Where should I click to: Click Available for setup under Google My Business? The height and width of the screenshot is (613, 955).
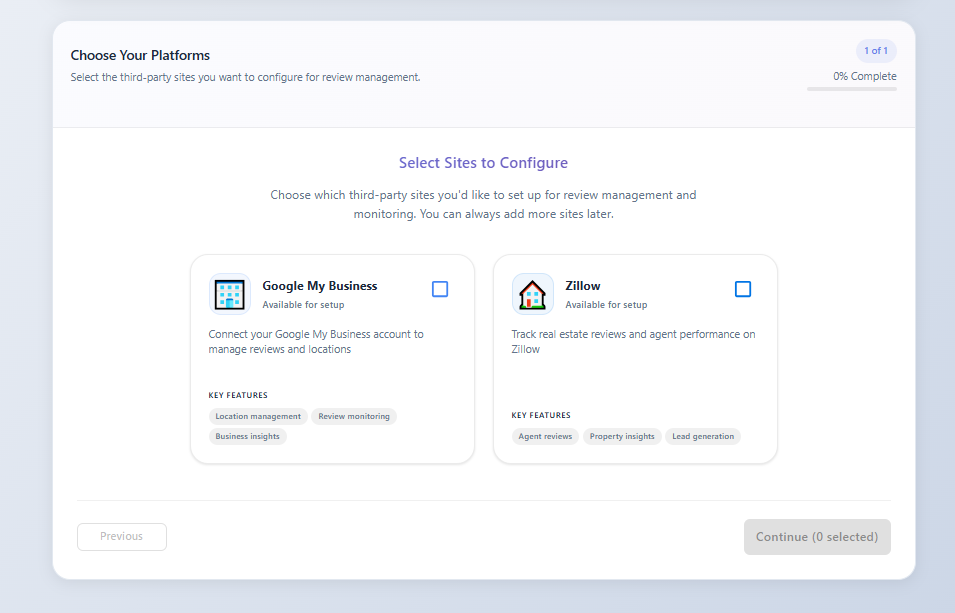pyautogui.click(x=303, y=305)
